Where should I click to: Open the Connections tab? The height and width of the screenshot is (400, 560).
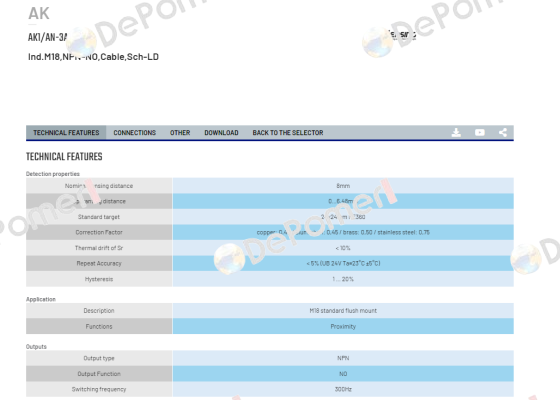pos(135,132)
